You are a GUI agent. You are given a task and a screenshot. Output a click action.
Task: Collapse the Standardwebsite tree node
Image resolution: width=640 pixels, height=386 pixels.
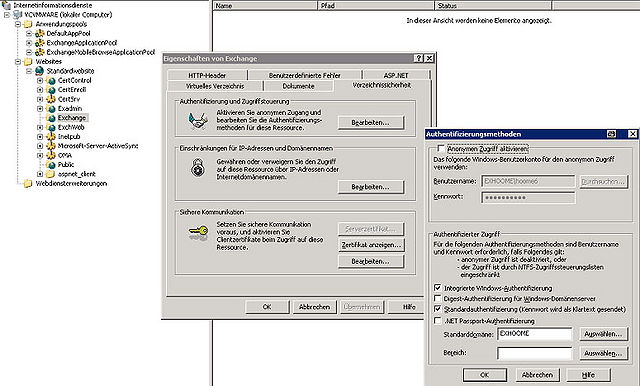point(29,71)
